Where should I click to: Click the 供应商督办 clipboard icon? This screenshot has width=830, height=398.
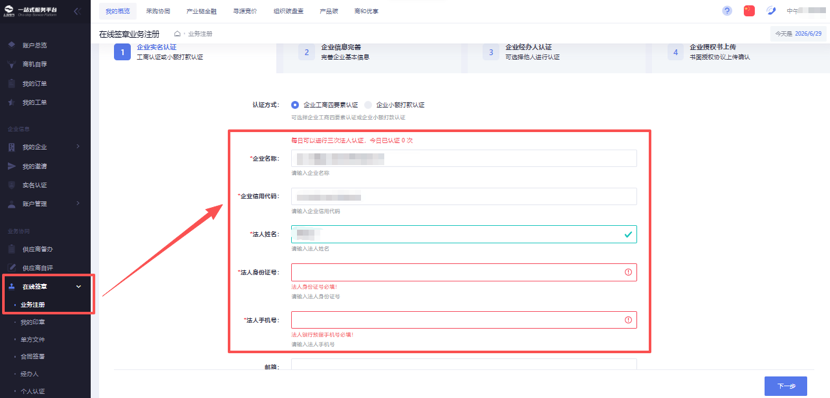(12, 249)
